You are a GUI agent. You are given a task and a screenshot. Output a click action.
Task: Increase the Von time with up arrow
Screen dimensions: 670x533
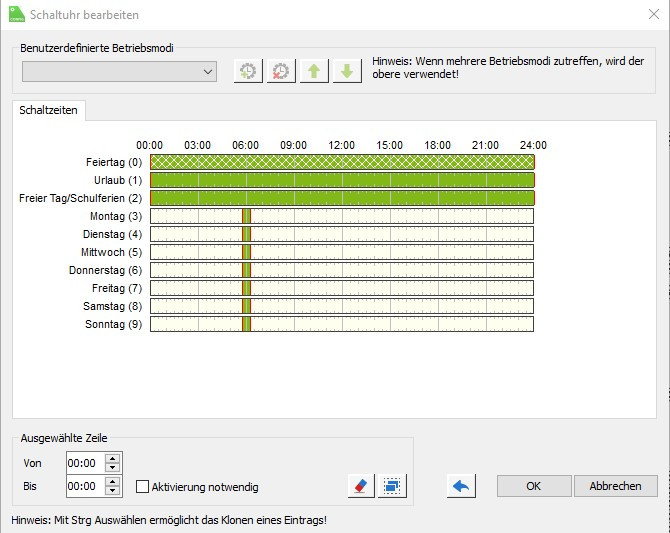[113, 459]
